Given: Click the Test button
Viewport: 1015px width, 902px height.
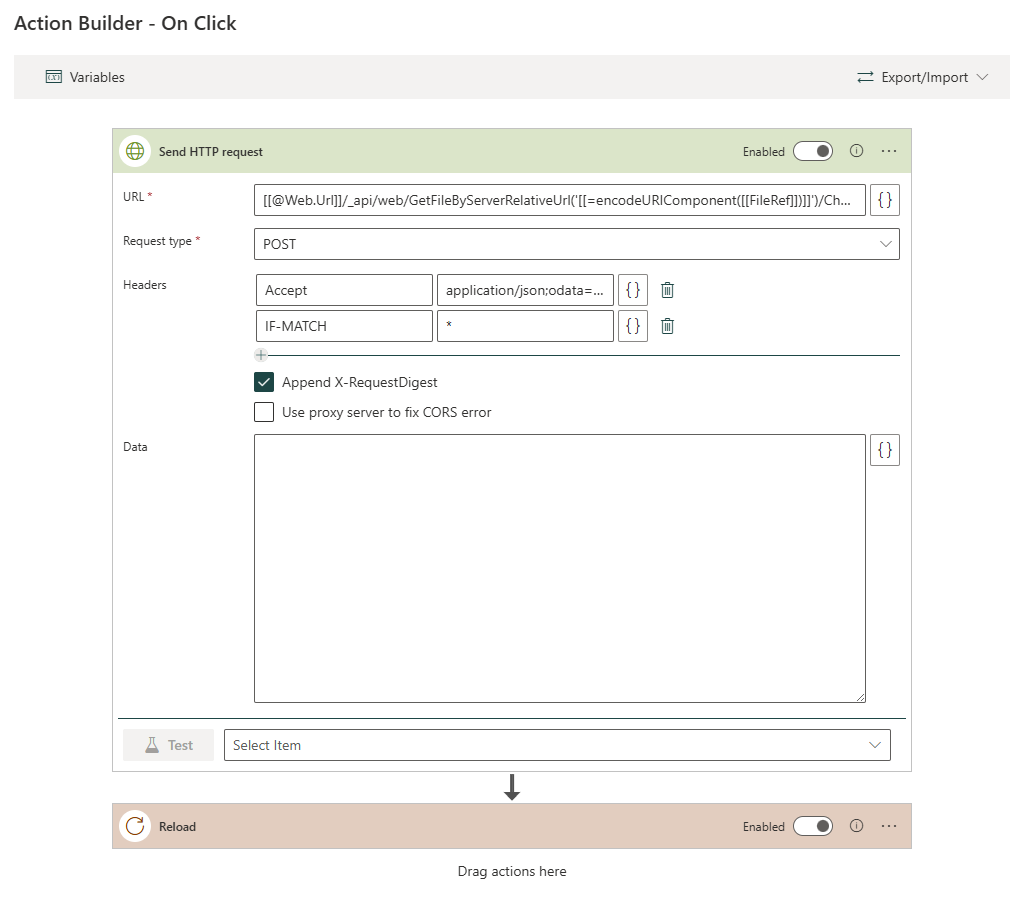Looking at the screenshot, I should pos(168,745).
